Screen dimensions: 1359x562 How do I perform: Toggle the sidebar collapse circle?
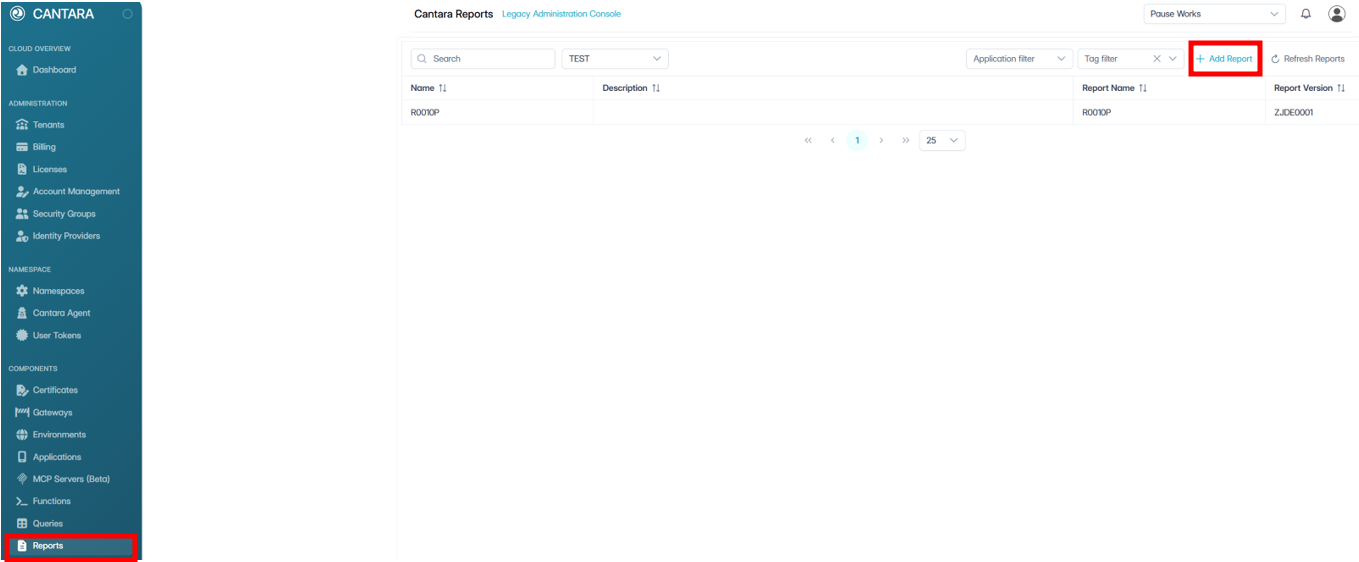(x=127, y=14)
